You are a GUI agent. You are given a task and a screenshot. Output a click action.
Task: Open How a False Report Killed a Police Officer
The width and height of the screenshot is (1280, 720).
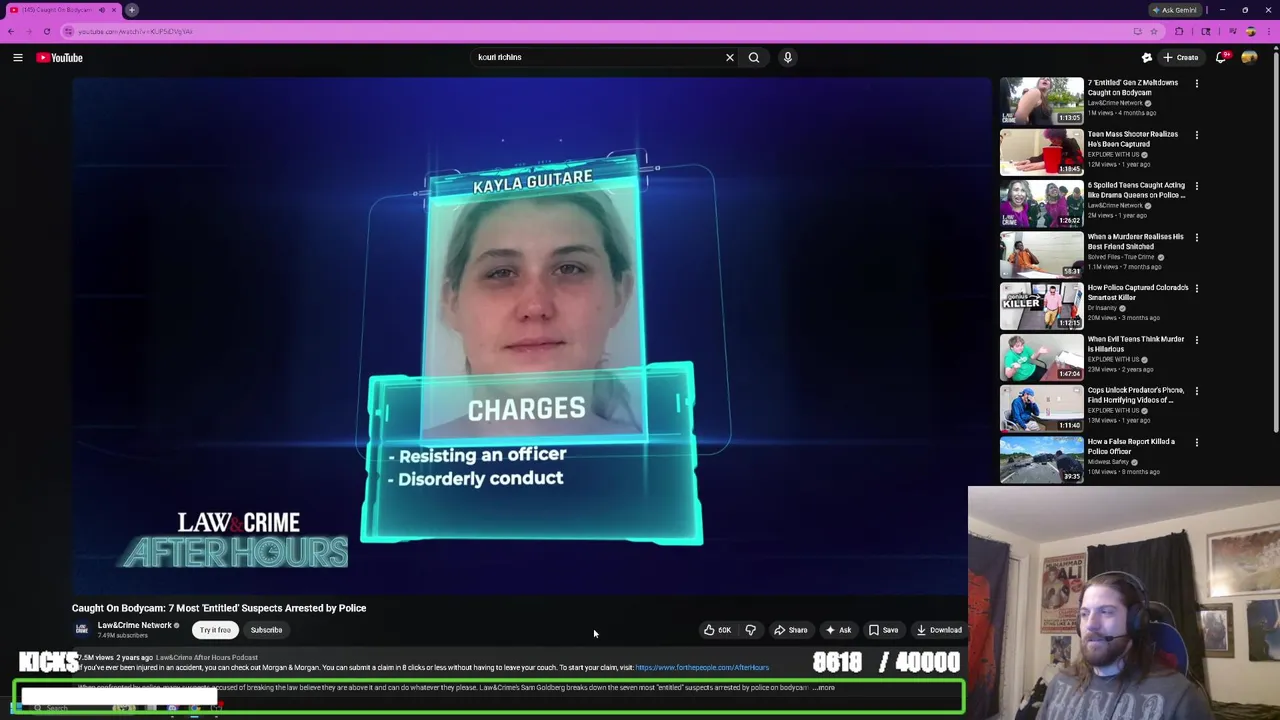pos(1131,446)
